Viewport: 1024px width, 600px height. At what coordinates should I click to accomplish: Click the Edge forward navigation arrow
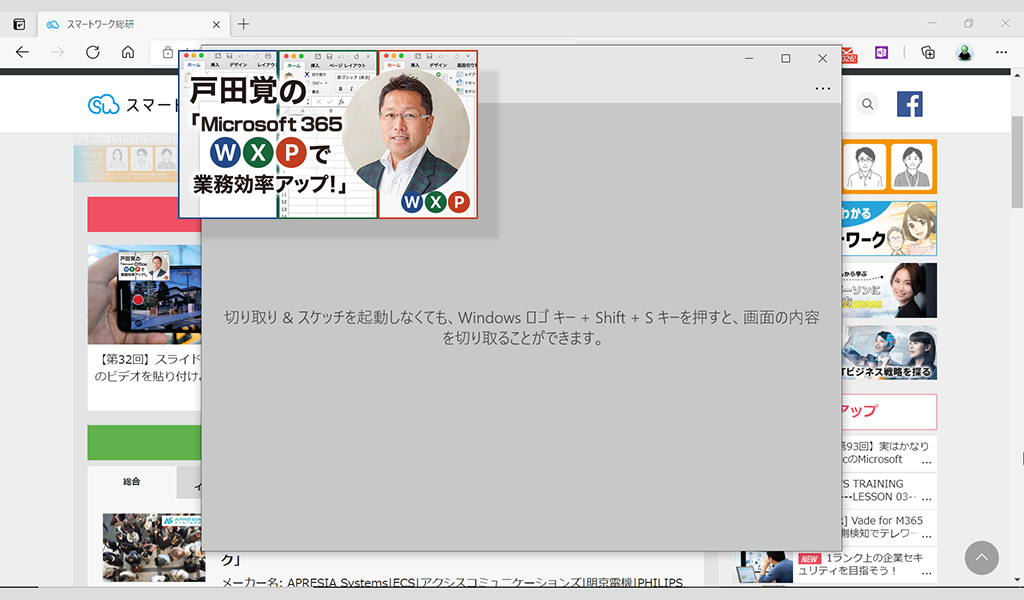(x=57, y=52)
